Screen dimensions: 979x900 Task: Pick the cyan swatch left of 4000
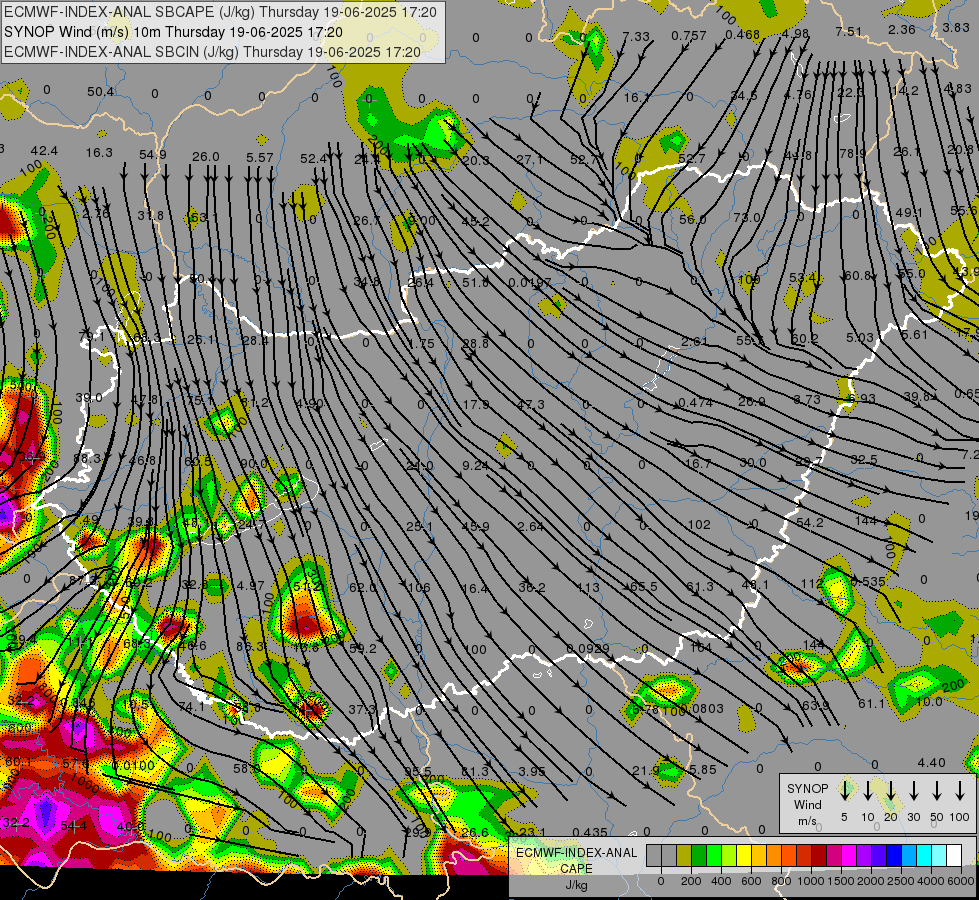(924, 856)
